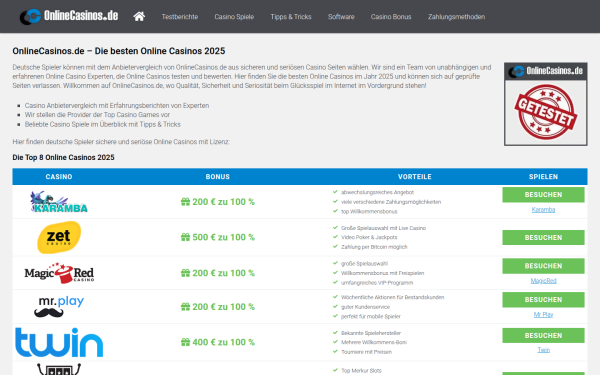Open the Casino Spiele menu
This screenshot has width=600, height=375.
pyautogui.click(x=234, y=17)
